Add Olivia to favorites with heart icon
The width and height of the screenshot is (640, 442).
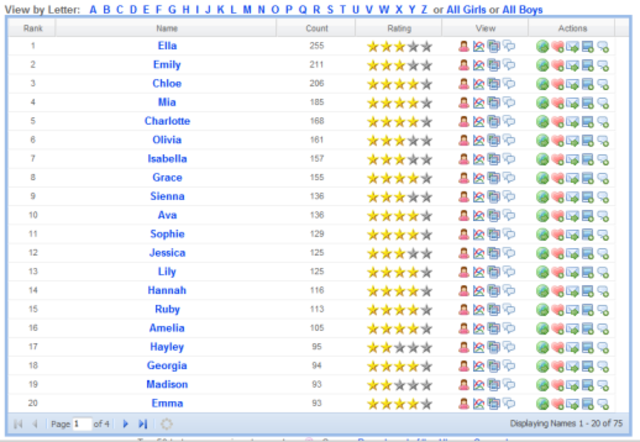point(558,140)
